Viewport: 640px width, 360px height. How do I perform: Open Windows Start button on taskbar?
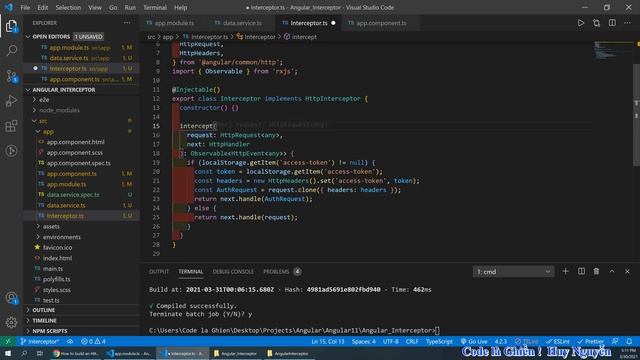[8, 353]
